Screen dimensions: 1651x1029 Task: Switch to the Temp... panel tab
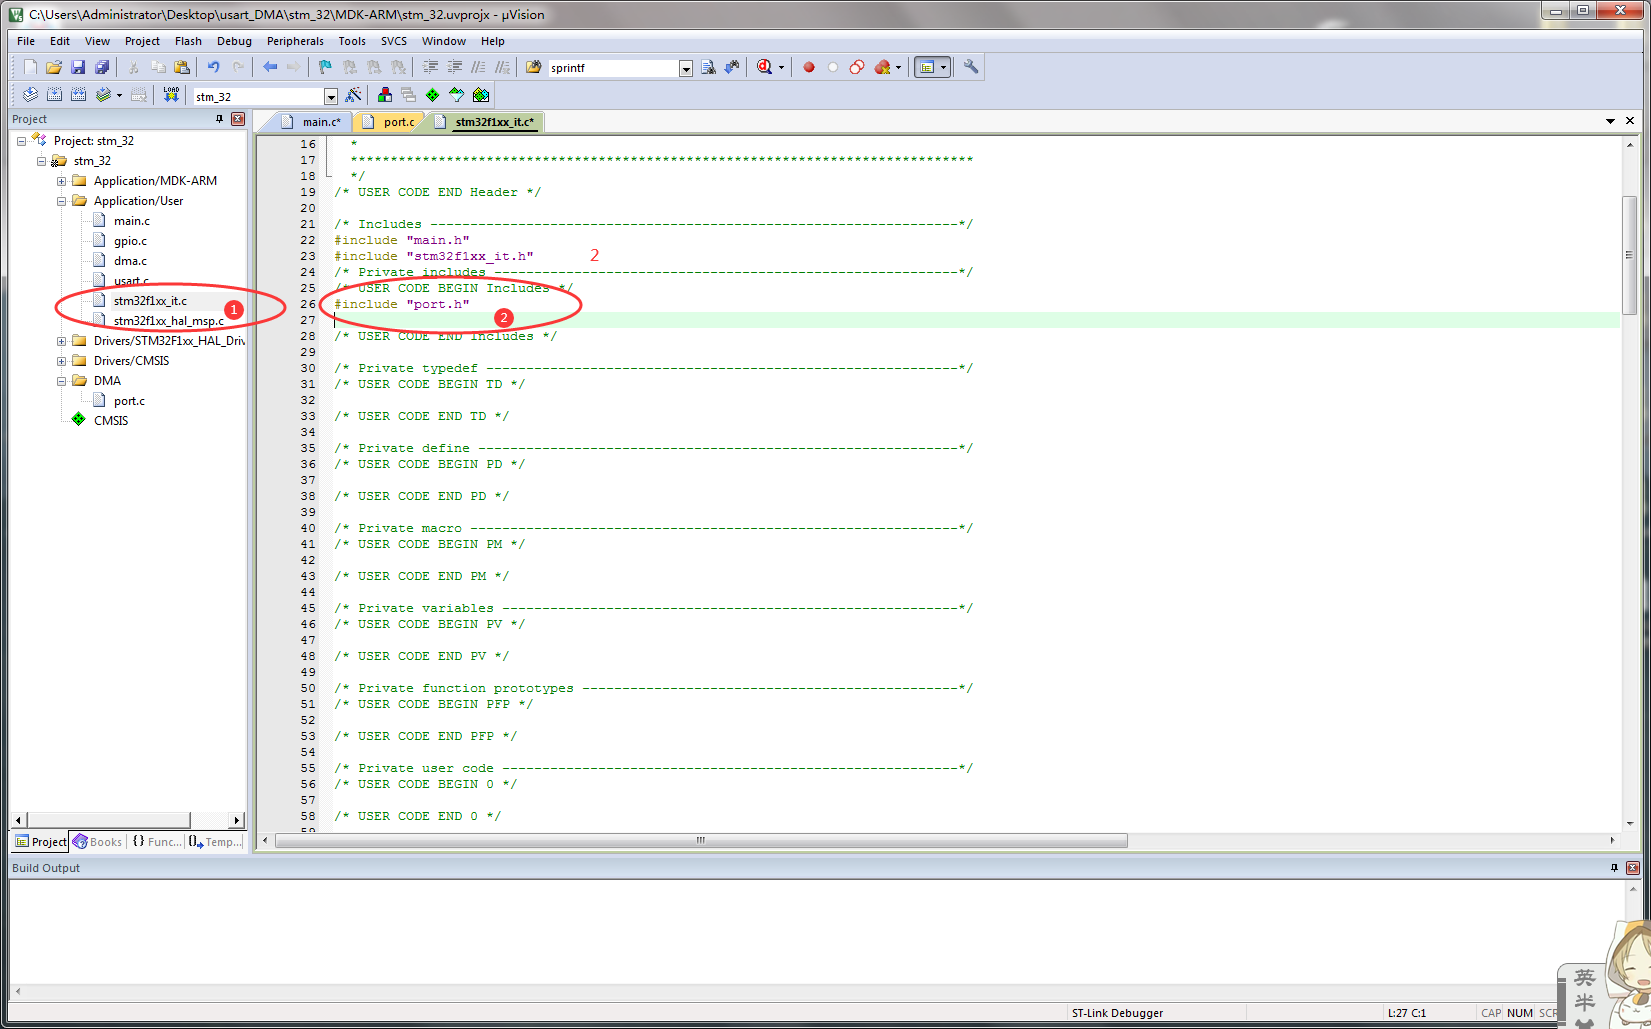216,842
